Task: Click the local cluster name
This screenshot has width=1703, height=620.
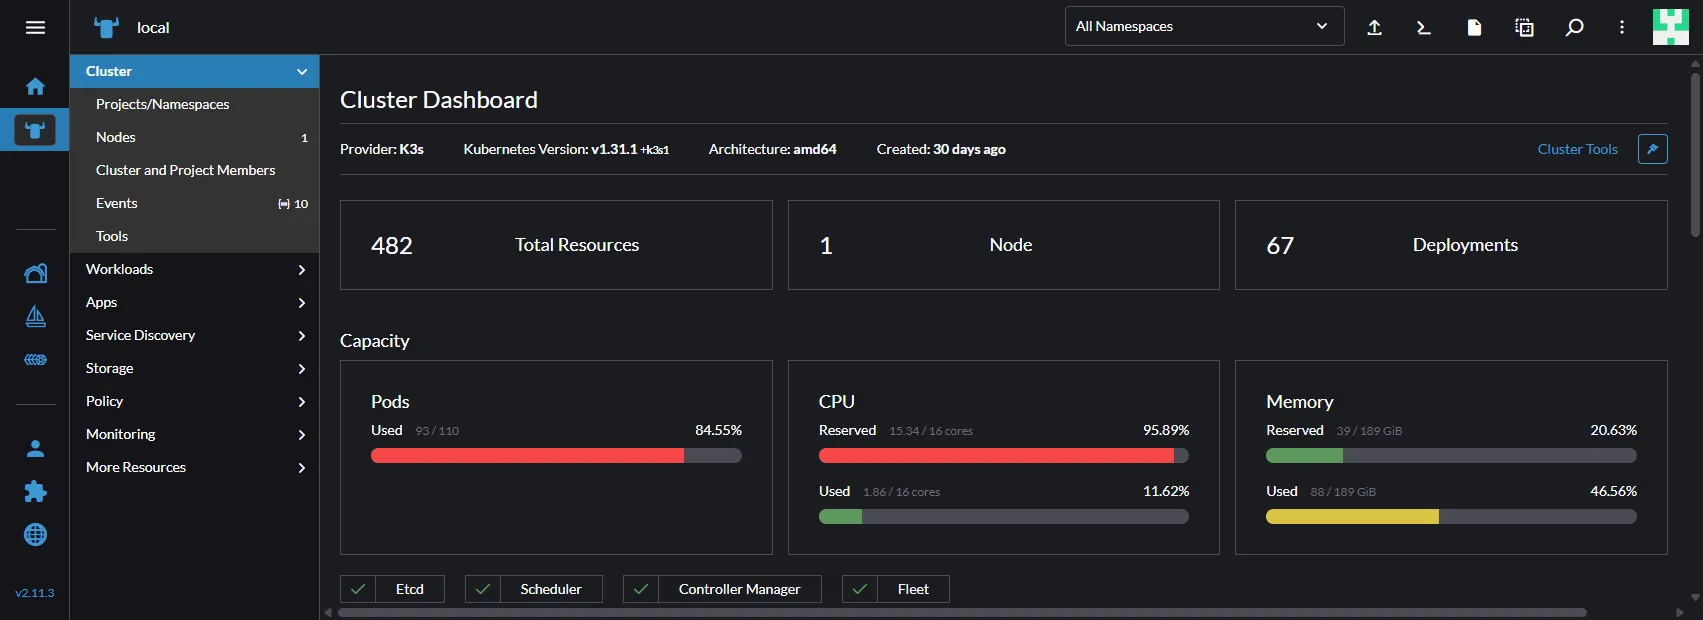Action: coord(153,27)
